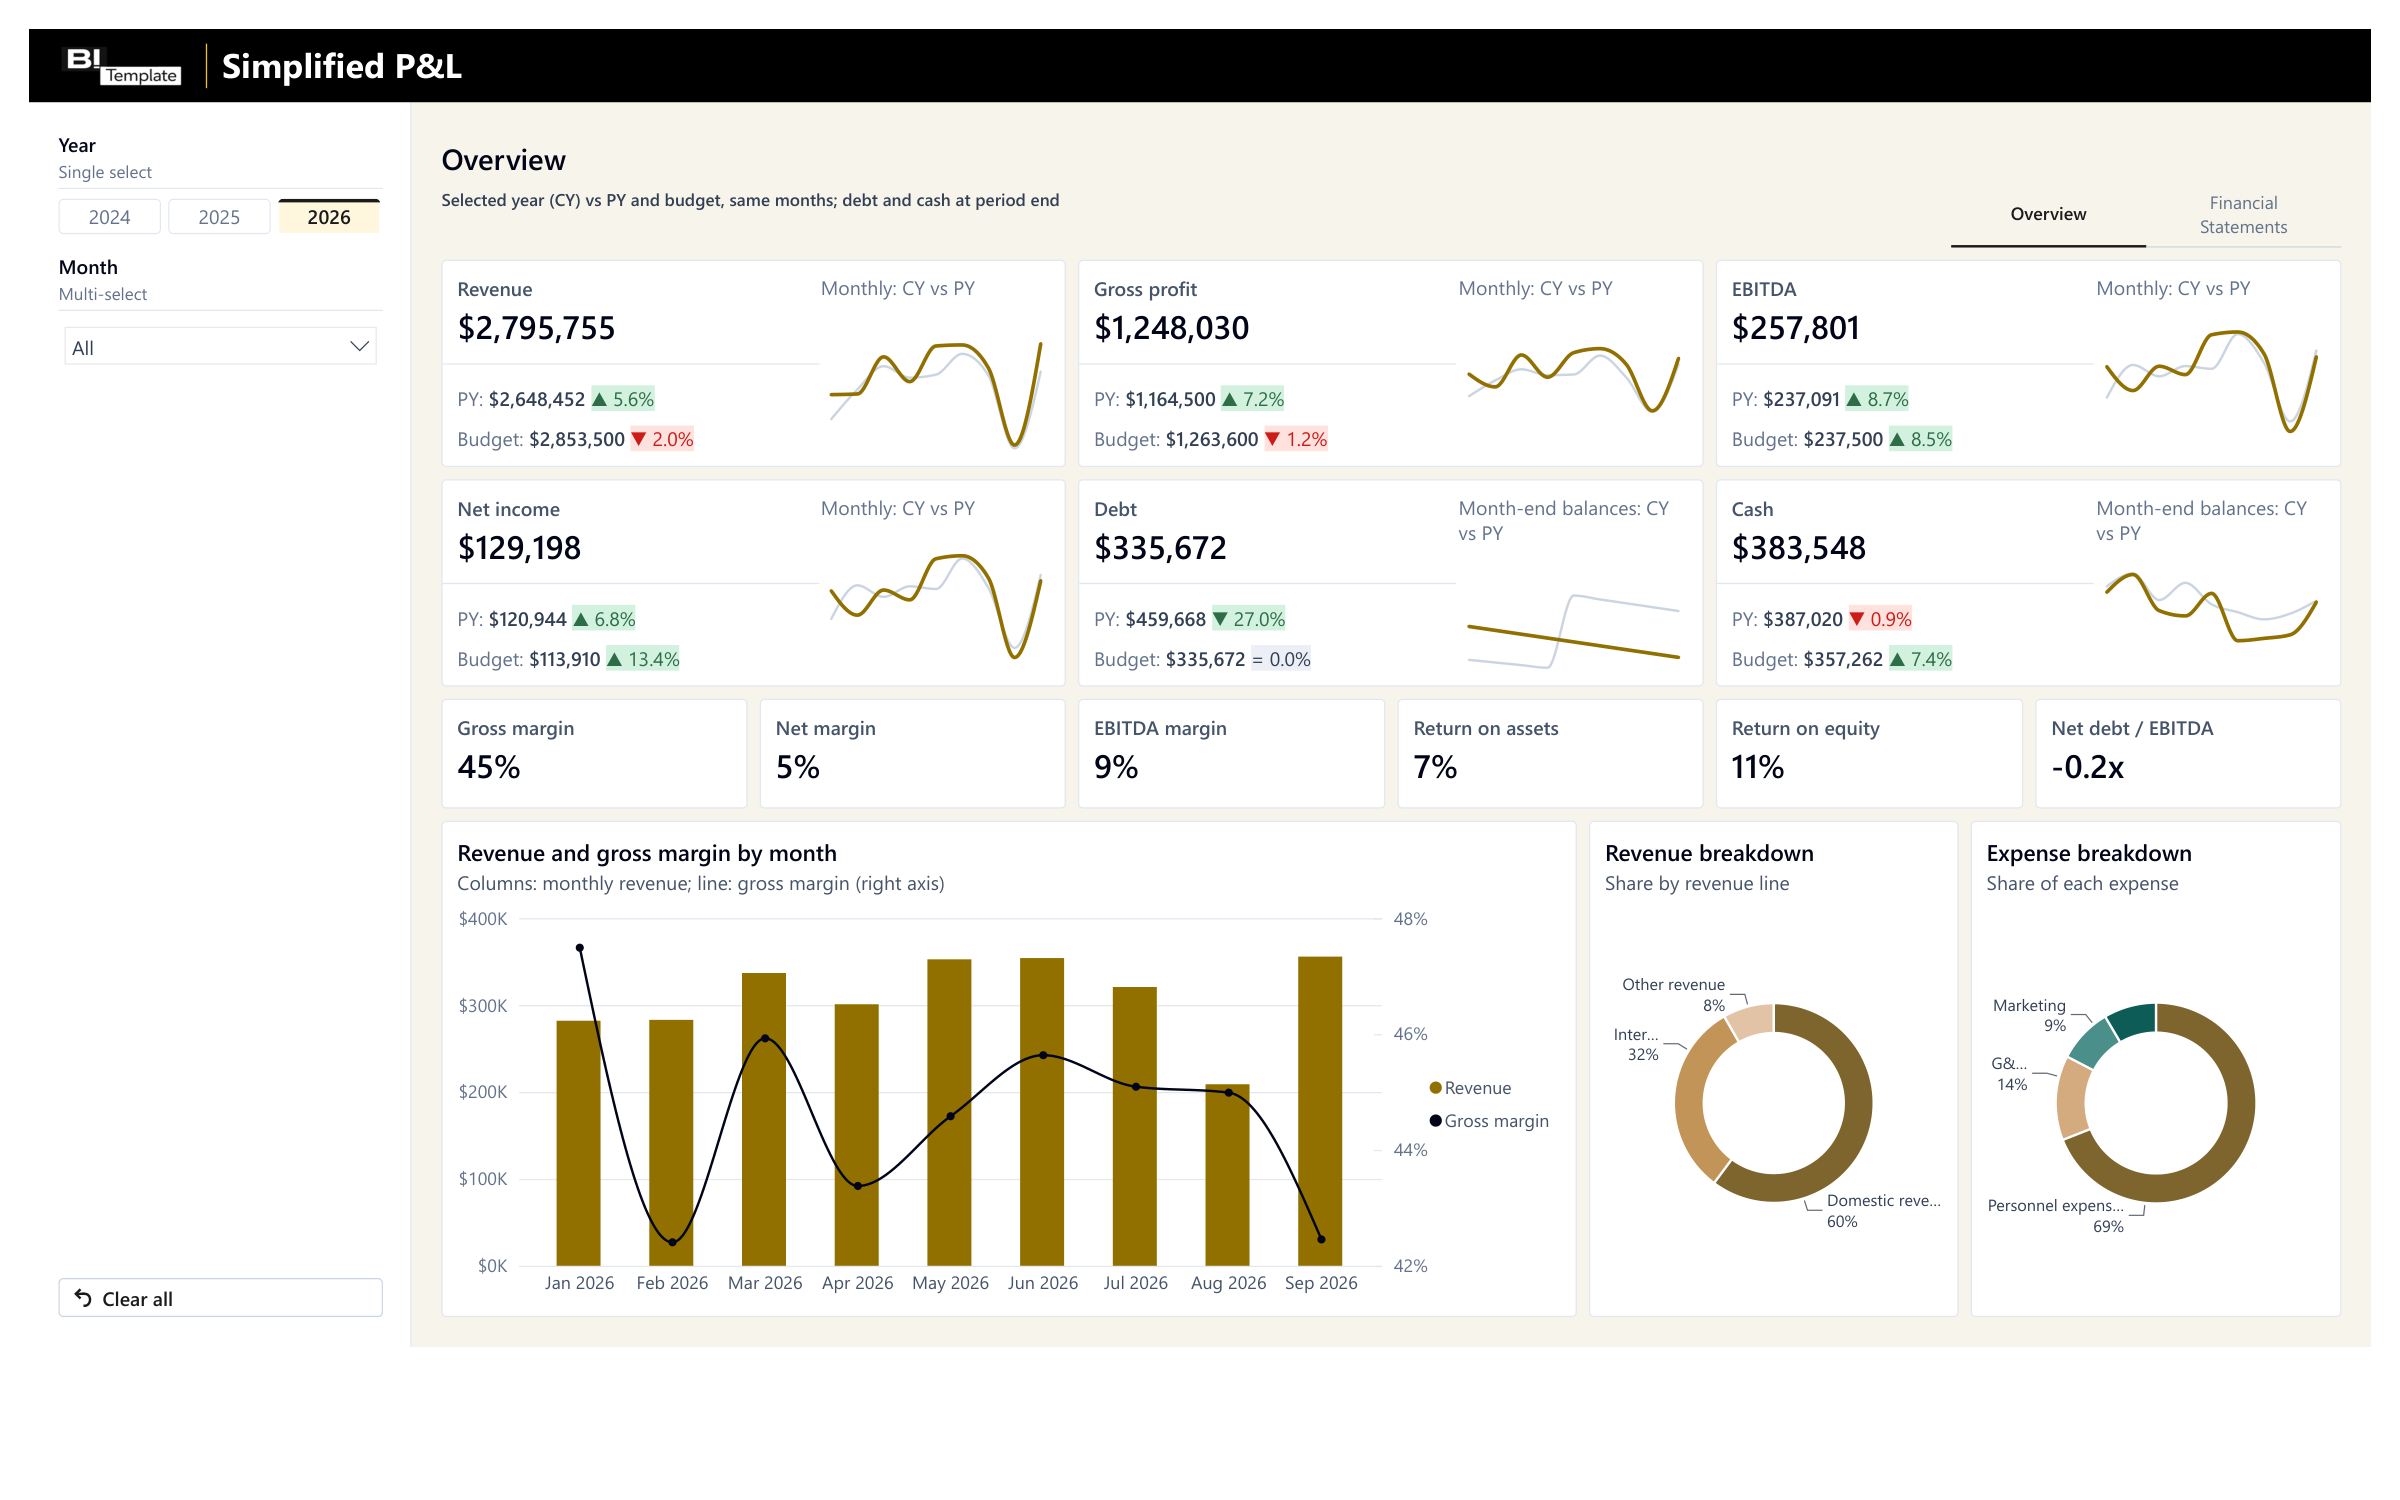Viewport: 2400px width, 1500px height.
Task: Switch to the Financial Statements tab
Action: pos(2243,214)
